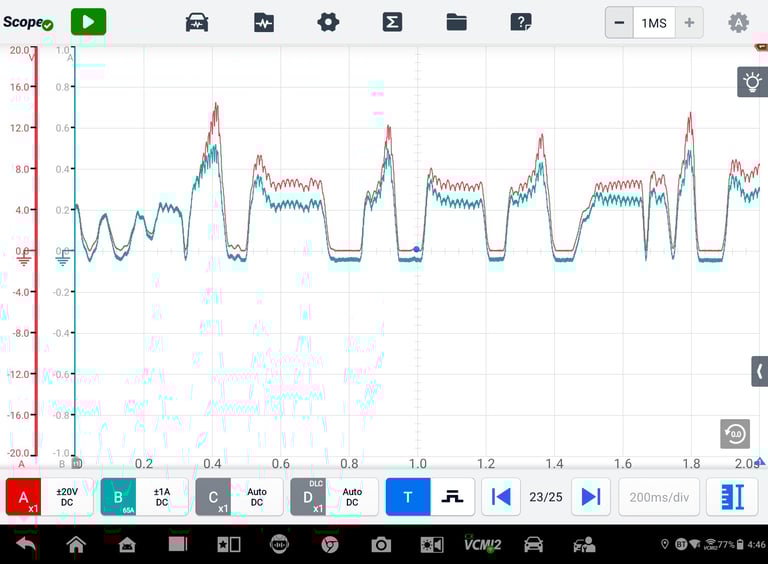The image size is (768, 564).
Task: Select the teal channel B current axis
Action: coord(74,251)
